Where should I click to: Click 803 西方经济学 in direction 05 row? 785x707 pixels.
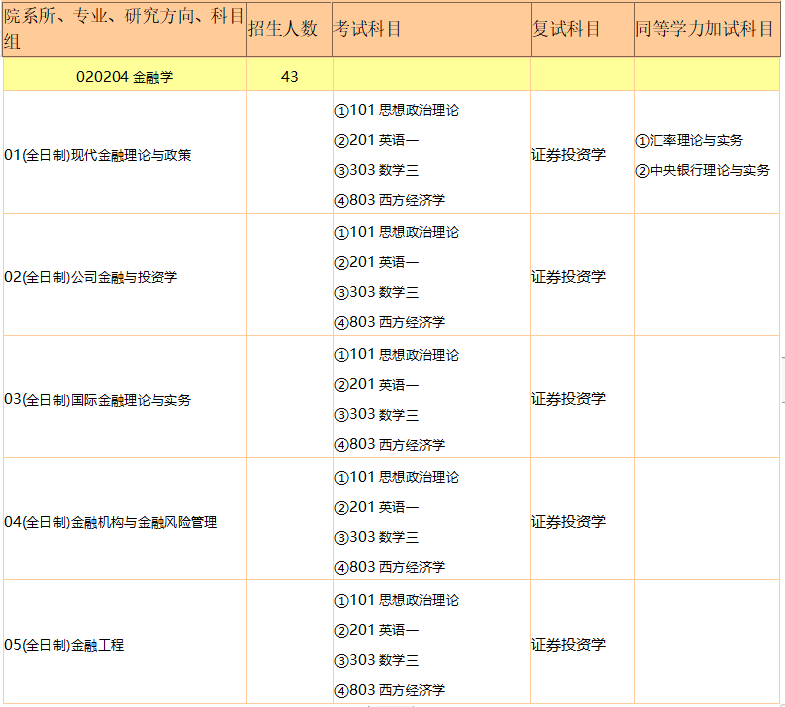(x=390, y=690)
